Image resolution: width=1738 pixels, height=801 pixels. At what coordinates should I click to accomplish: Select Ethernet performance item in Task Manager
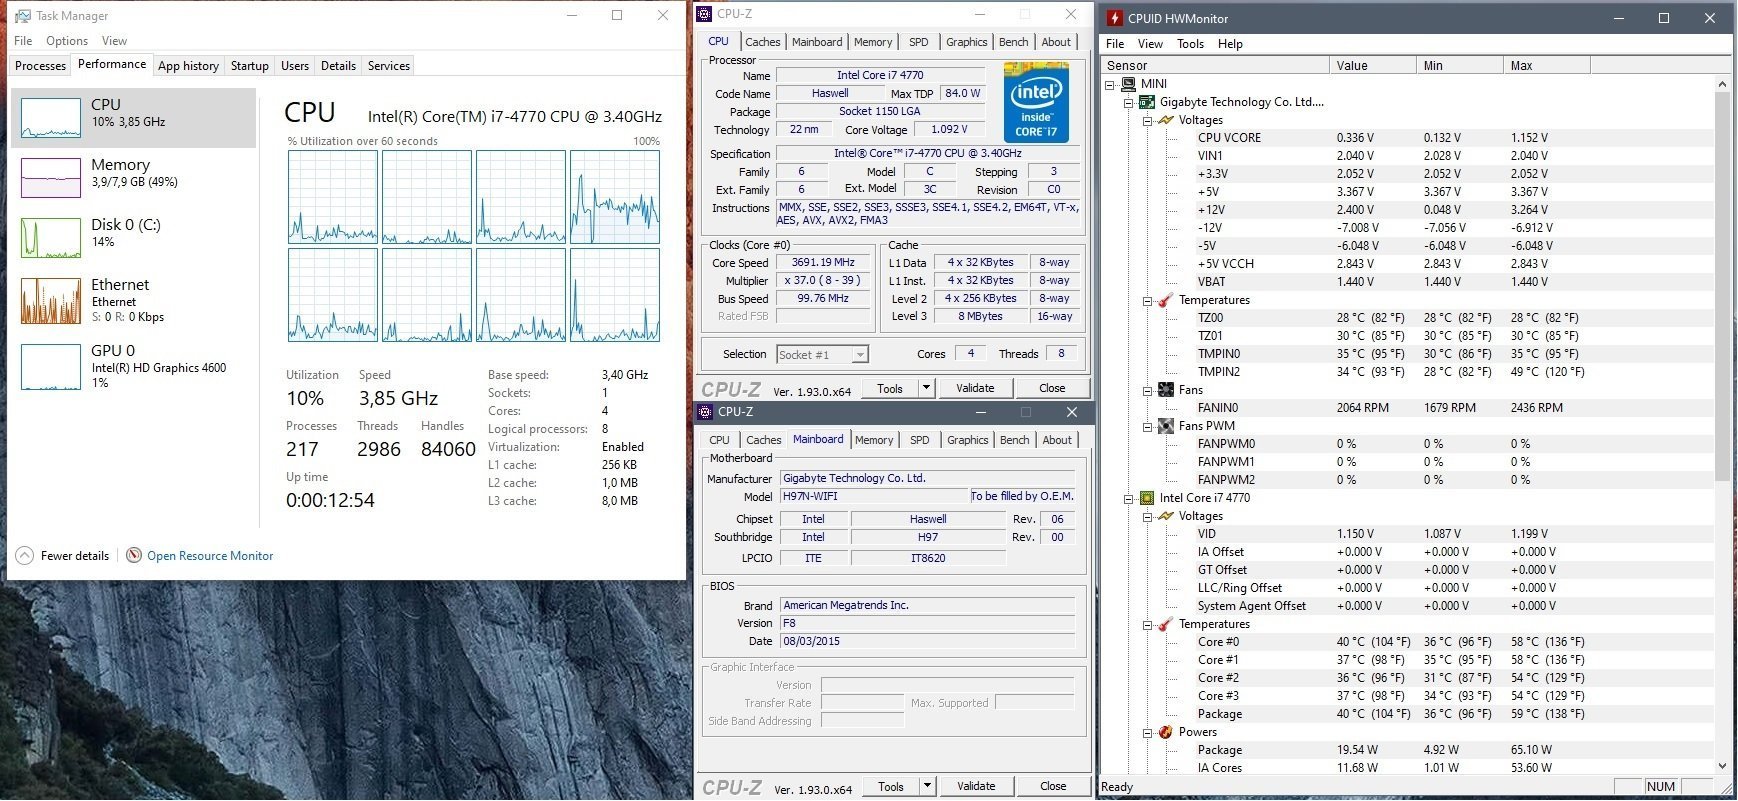133,301
